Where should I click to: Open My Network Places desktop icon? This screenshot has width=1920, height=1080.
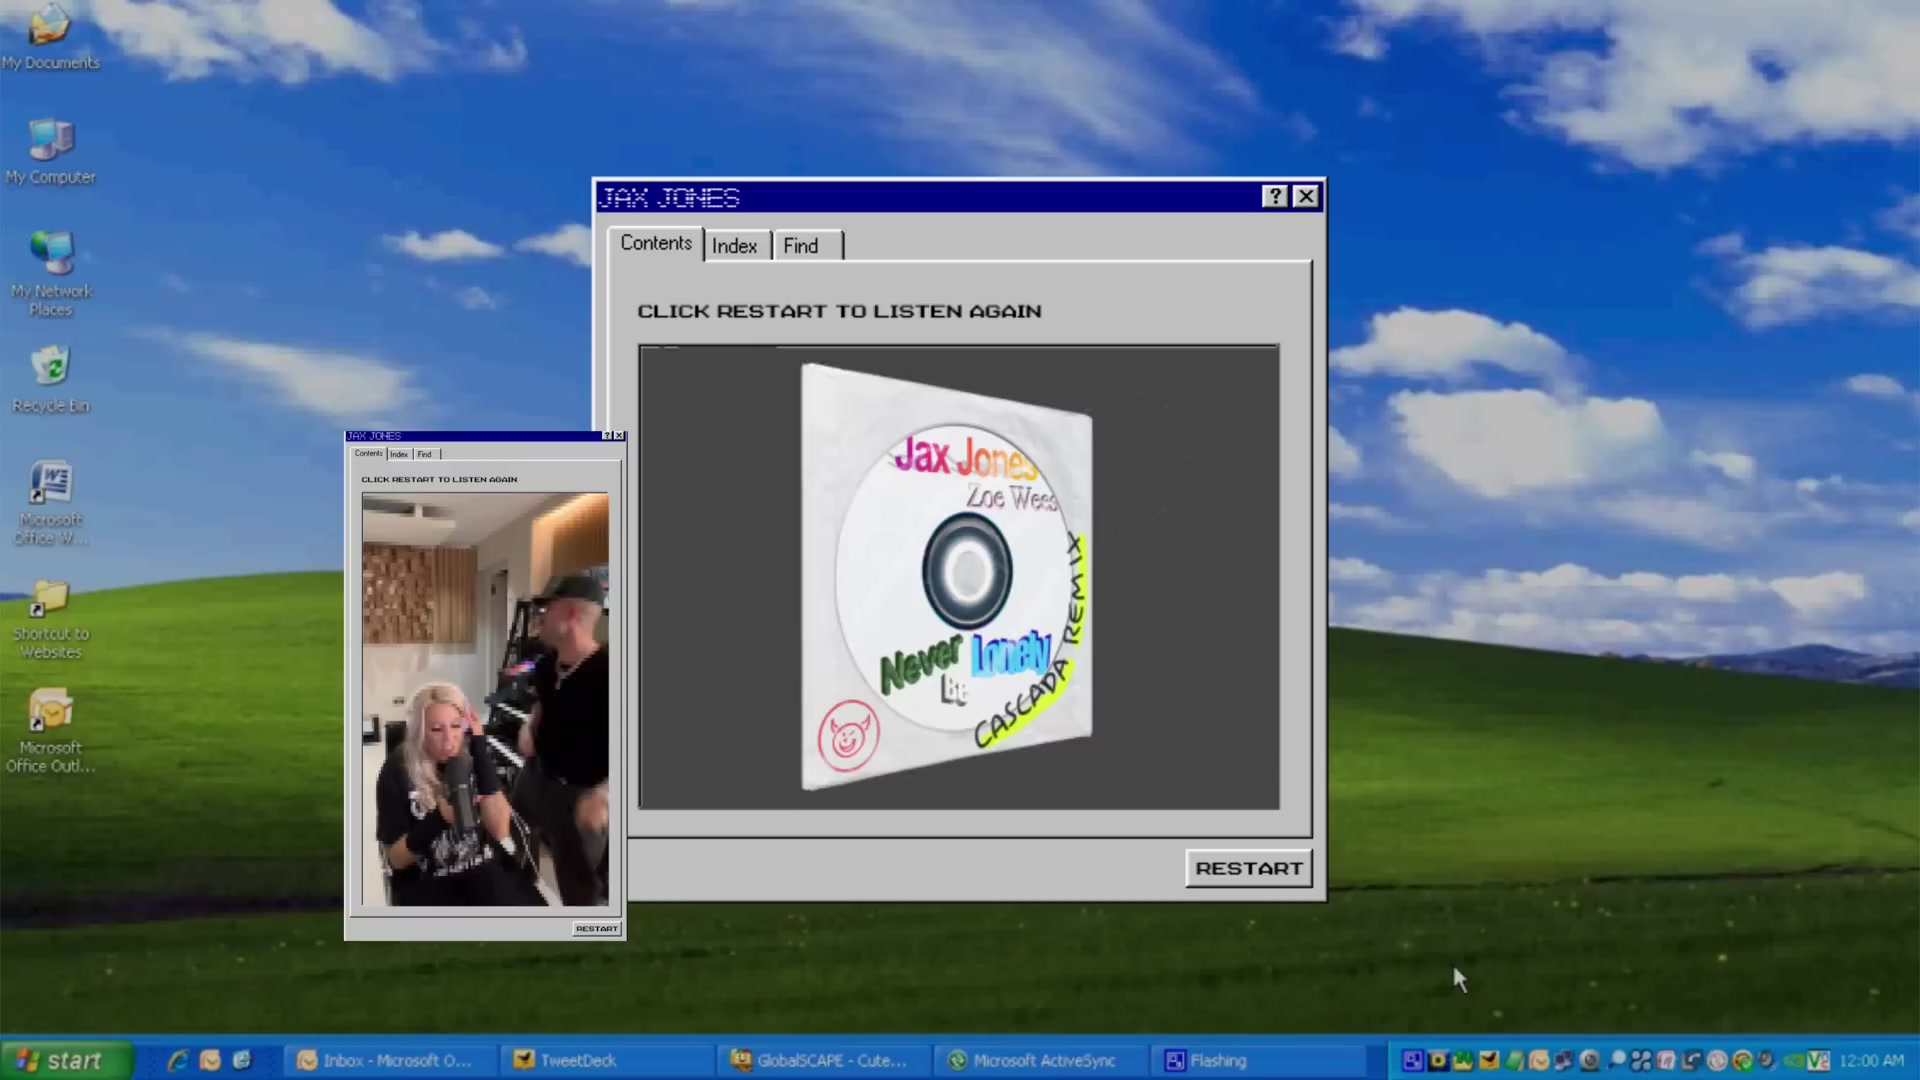pyautogui.click(x=50, y=274)
